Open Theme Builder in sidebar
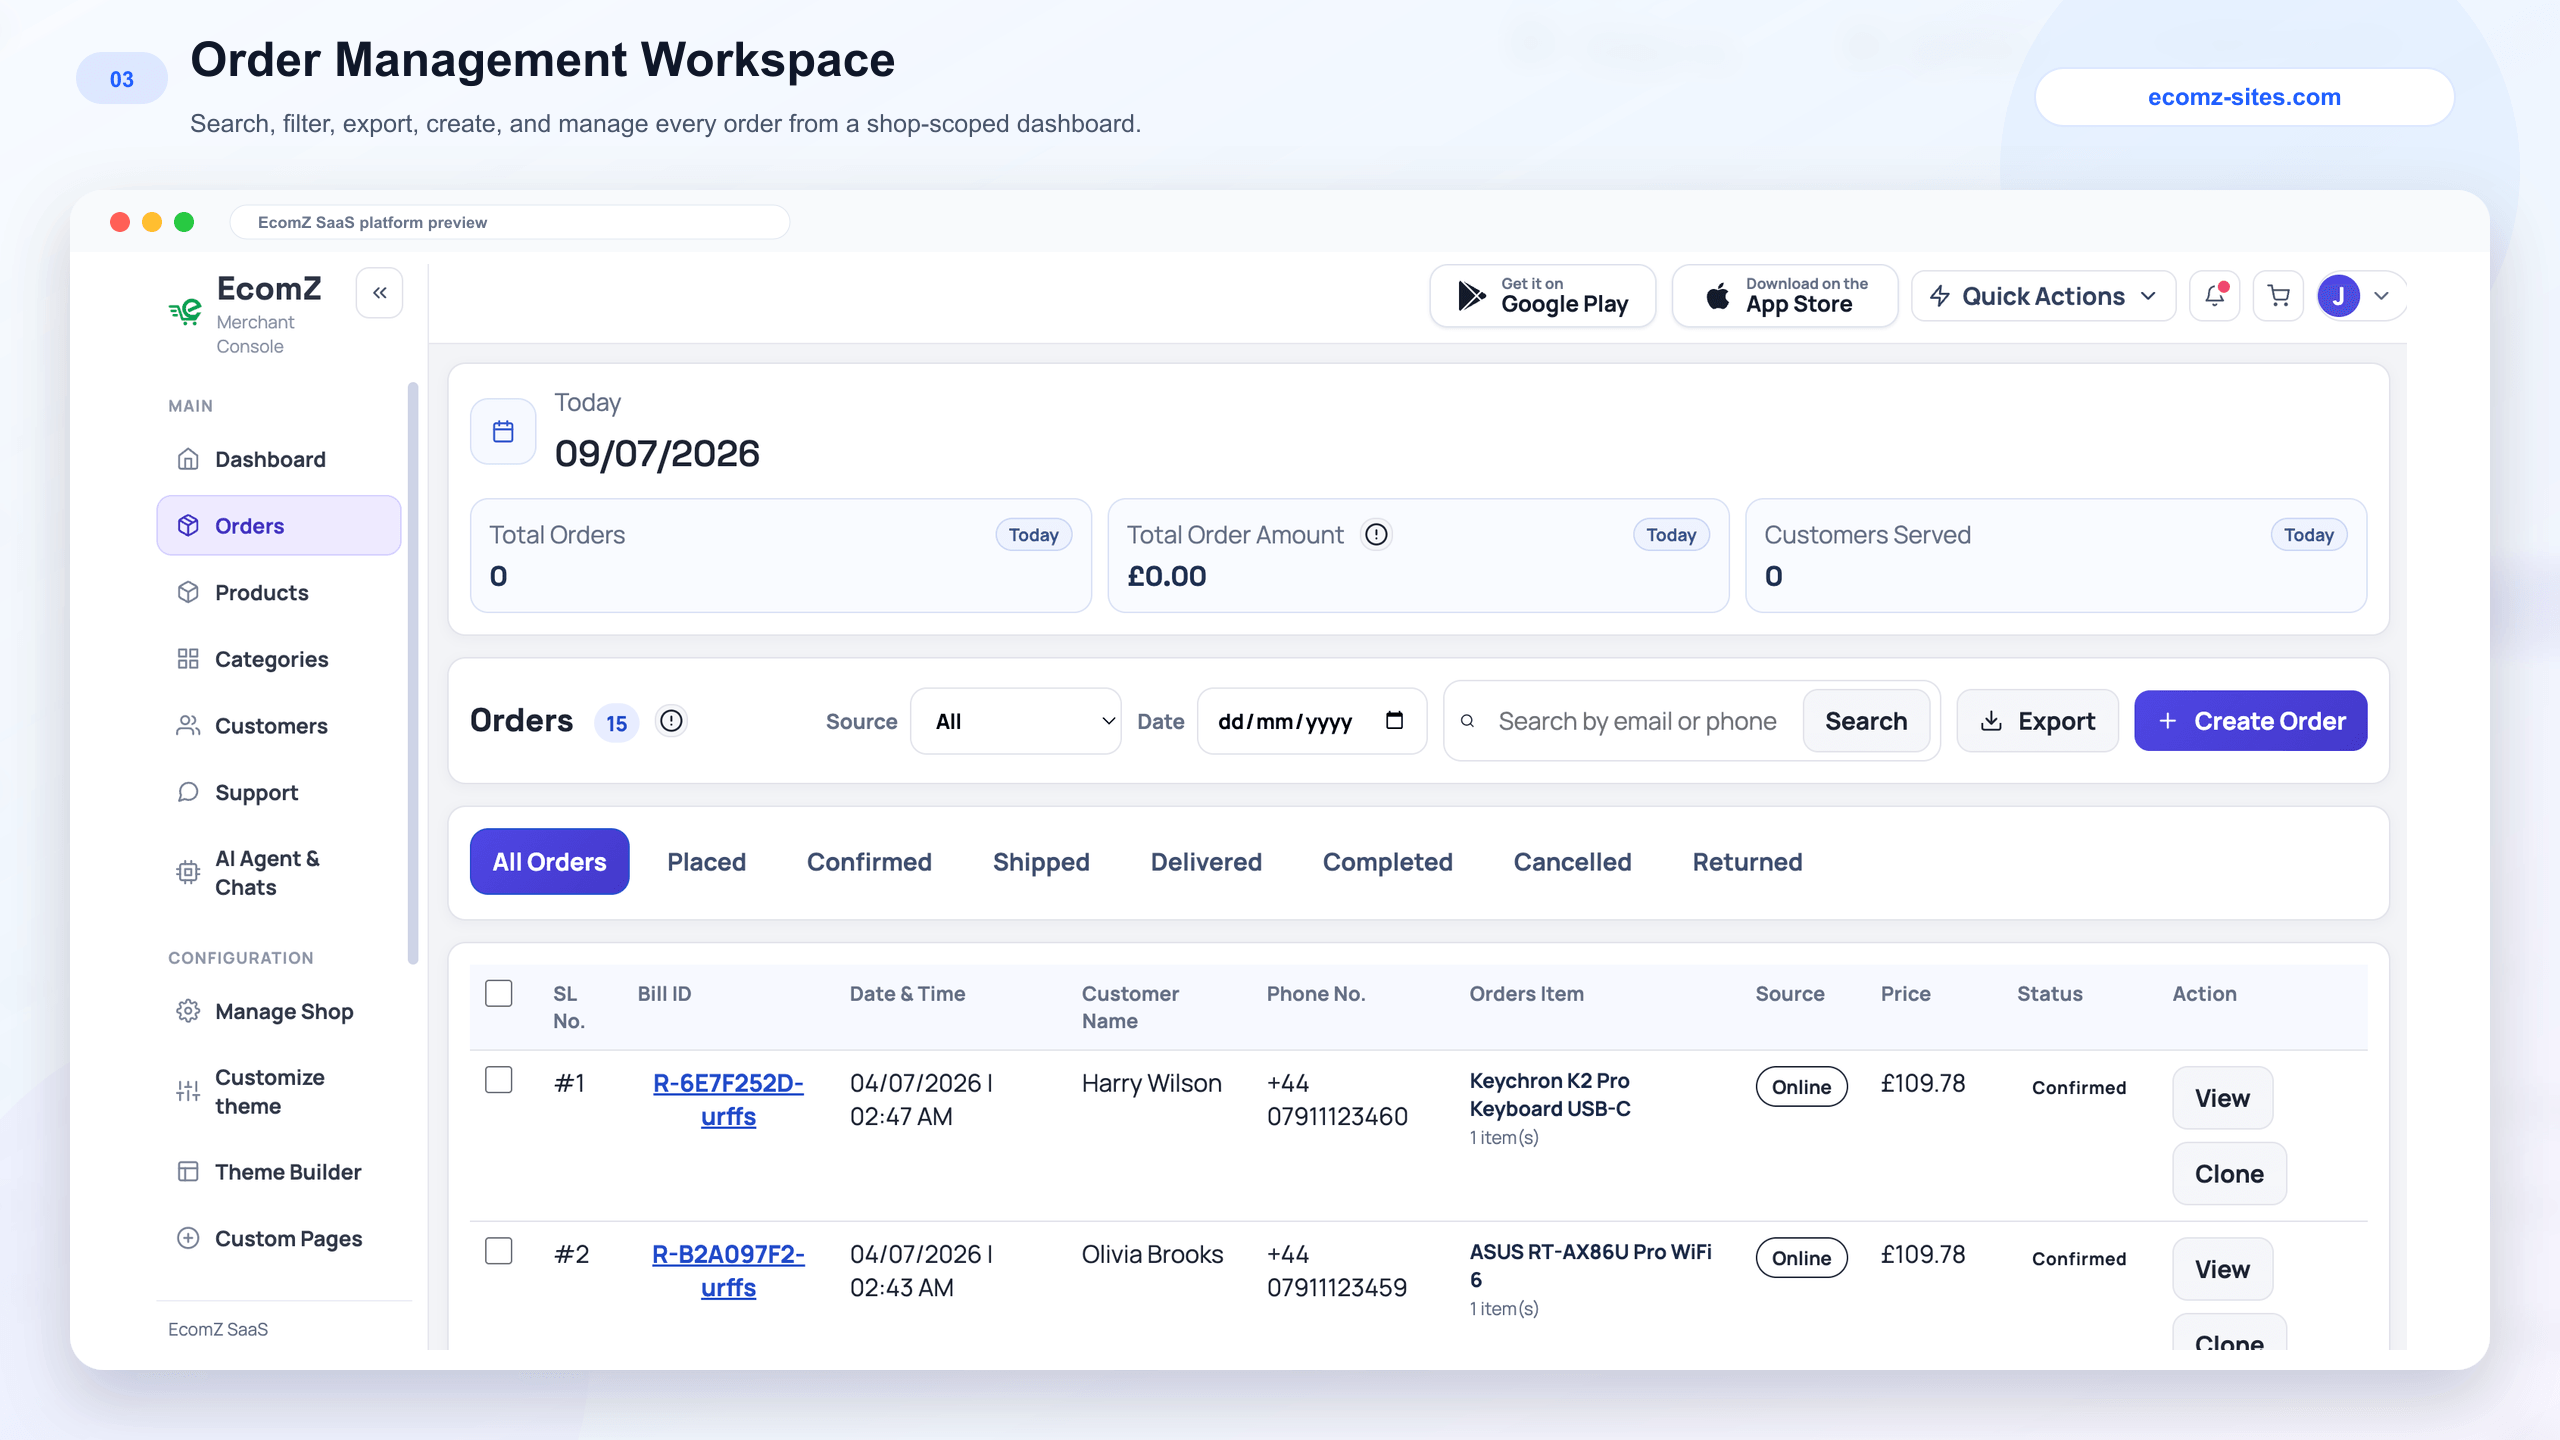Screen dimensions: 2560x1440 point(278,1171)
